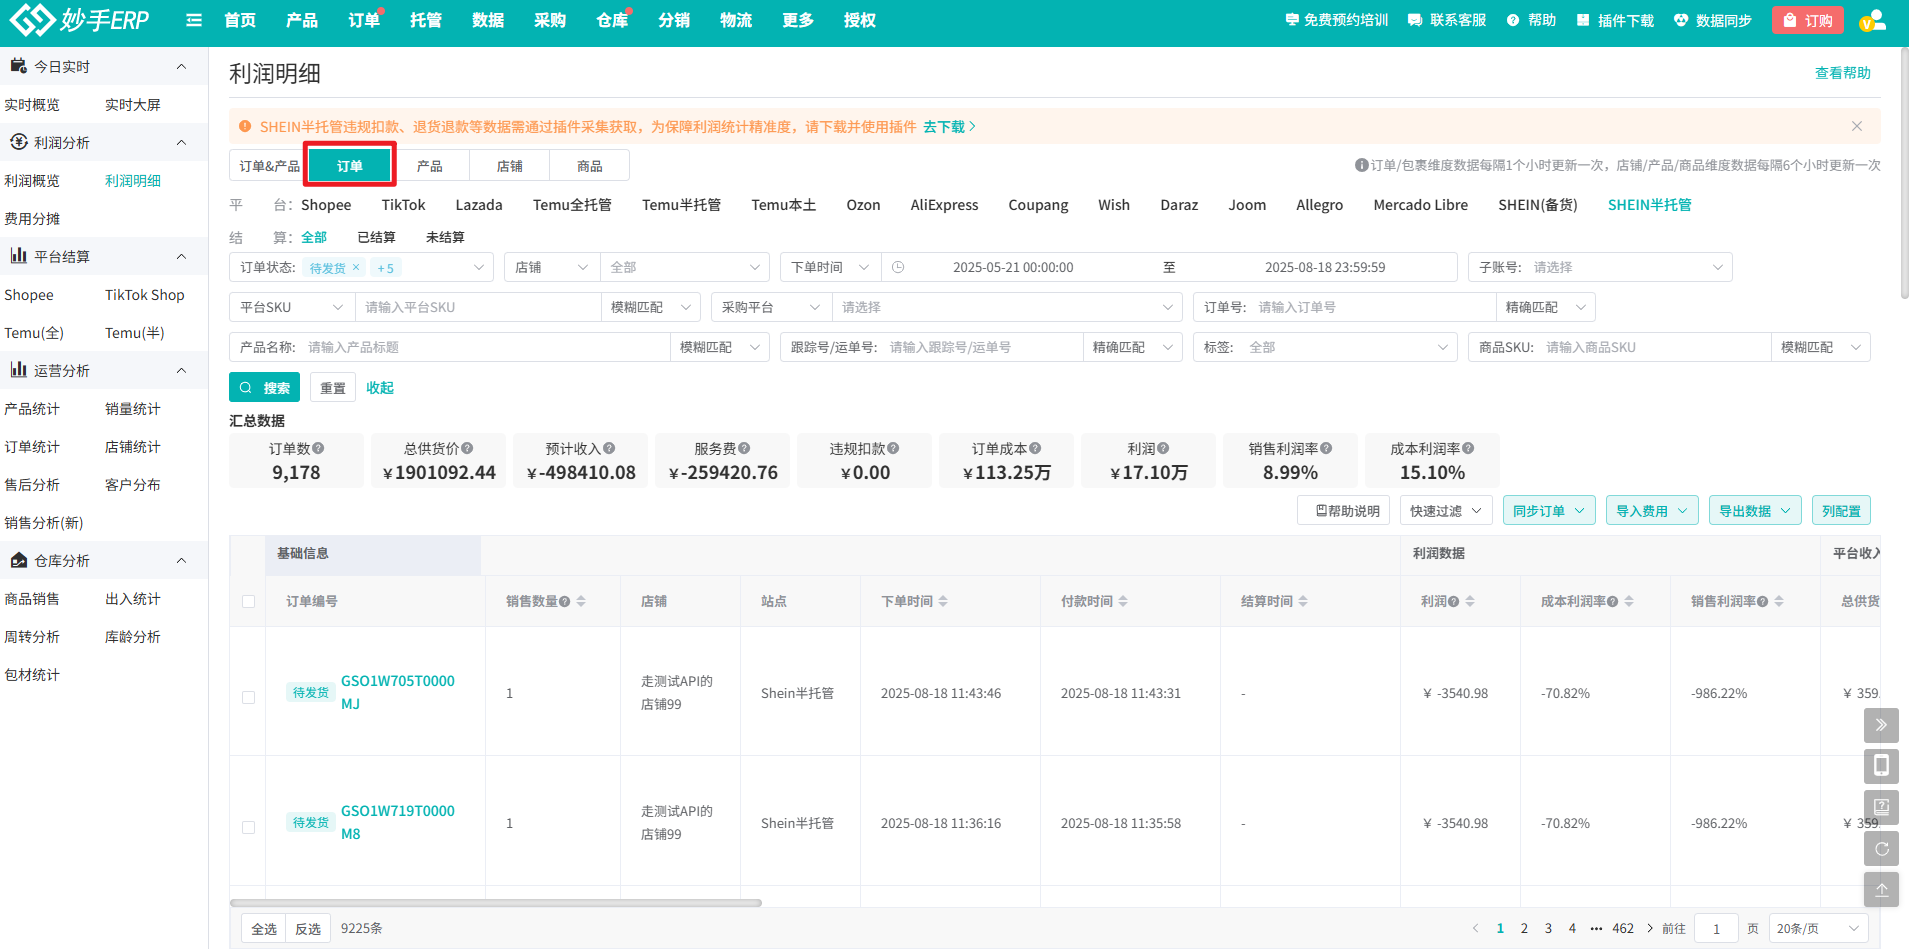Open the 订单状态 dropdown

click(x=362, y=267)
